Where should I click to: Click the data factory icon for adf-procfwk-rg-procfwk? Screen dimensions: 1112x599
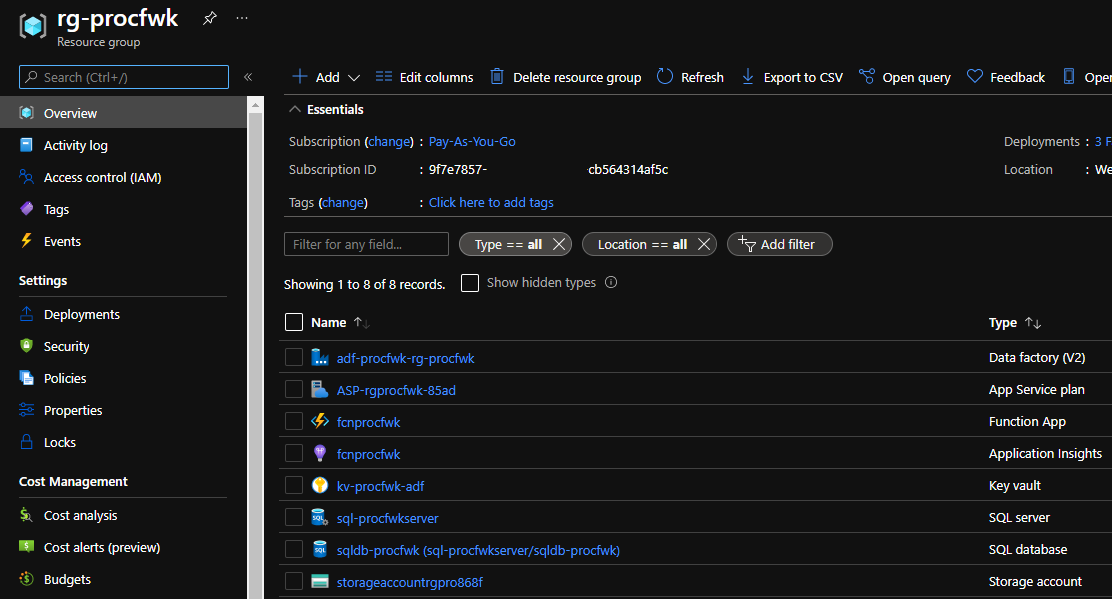[320, 357]
